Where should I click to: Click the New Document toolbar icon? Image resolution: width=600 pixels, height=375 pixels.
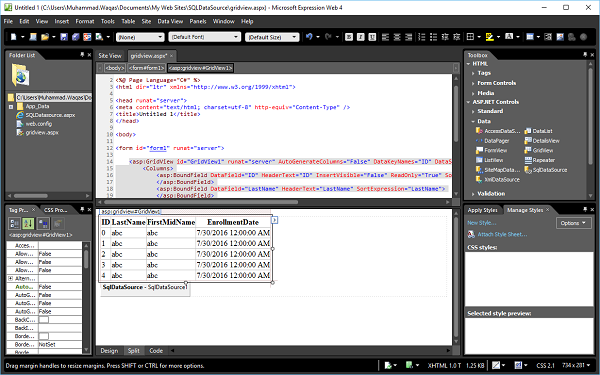coord(14,37)
